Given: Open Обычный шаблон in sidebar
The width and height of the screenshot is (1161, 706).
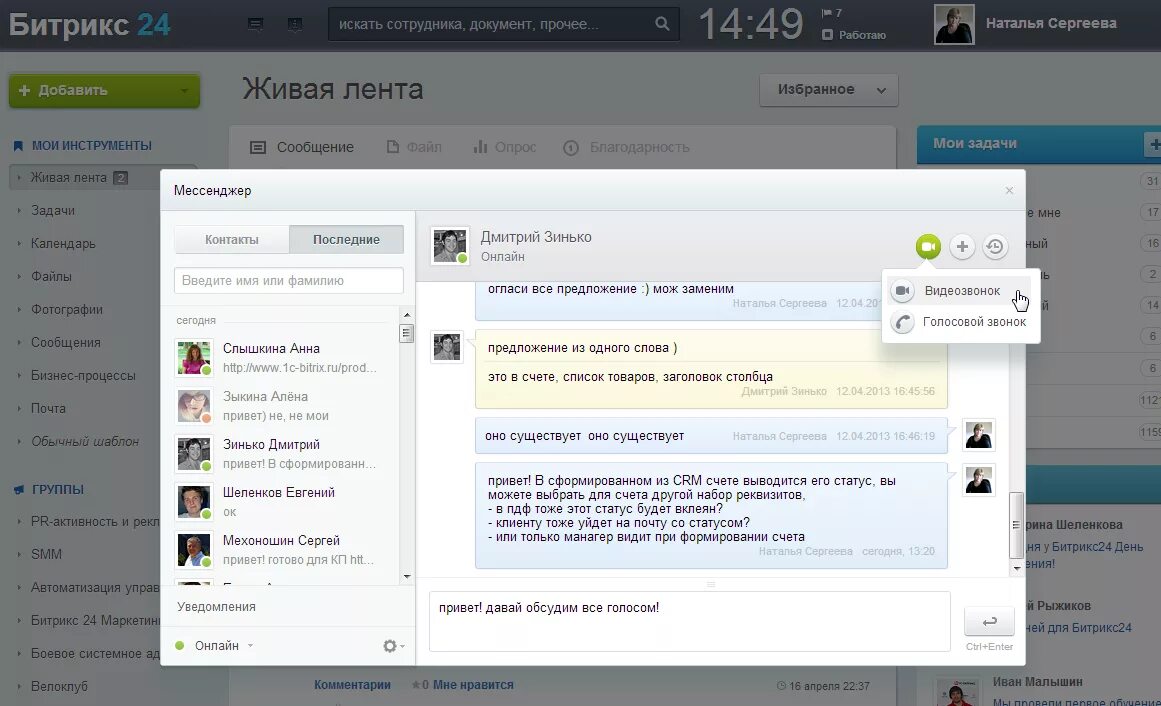Looking at the screenshot, I should click(x=84, y=442).
